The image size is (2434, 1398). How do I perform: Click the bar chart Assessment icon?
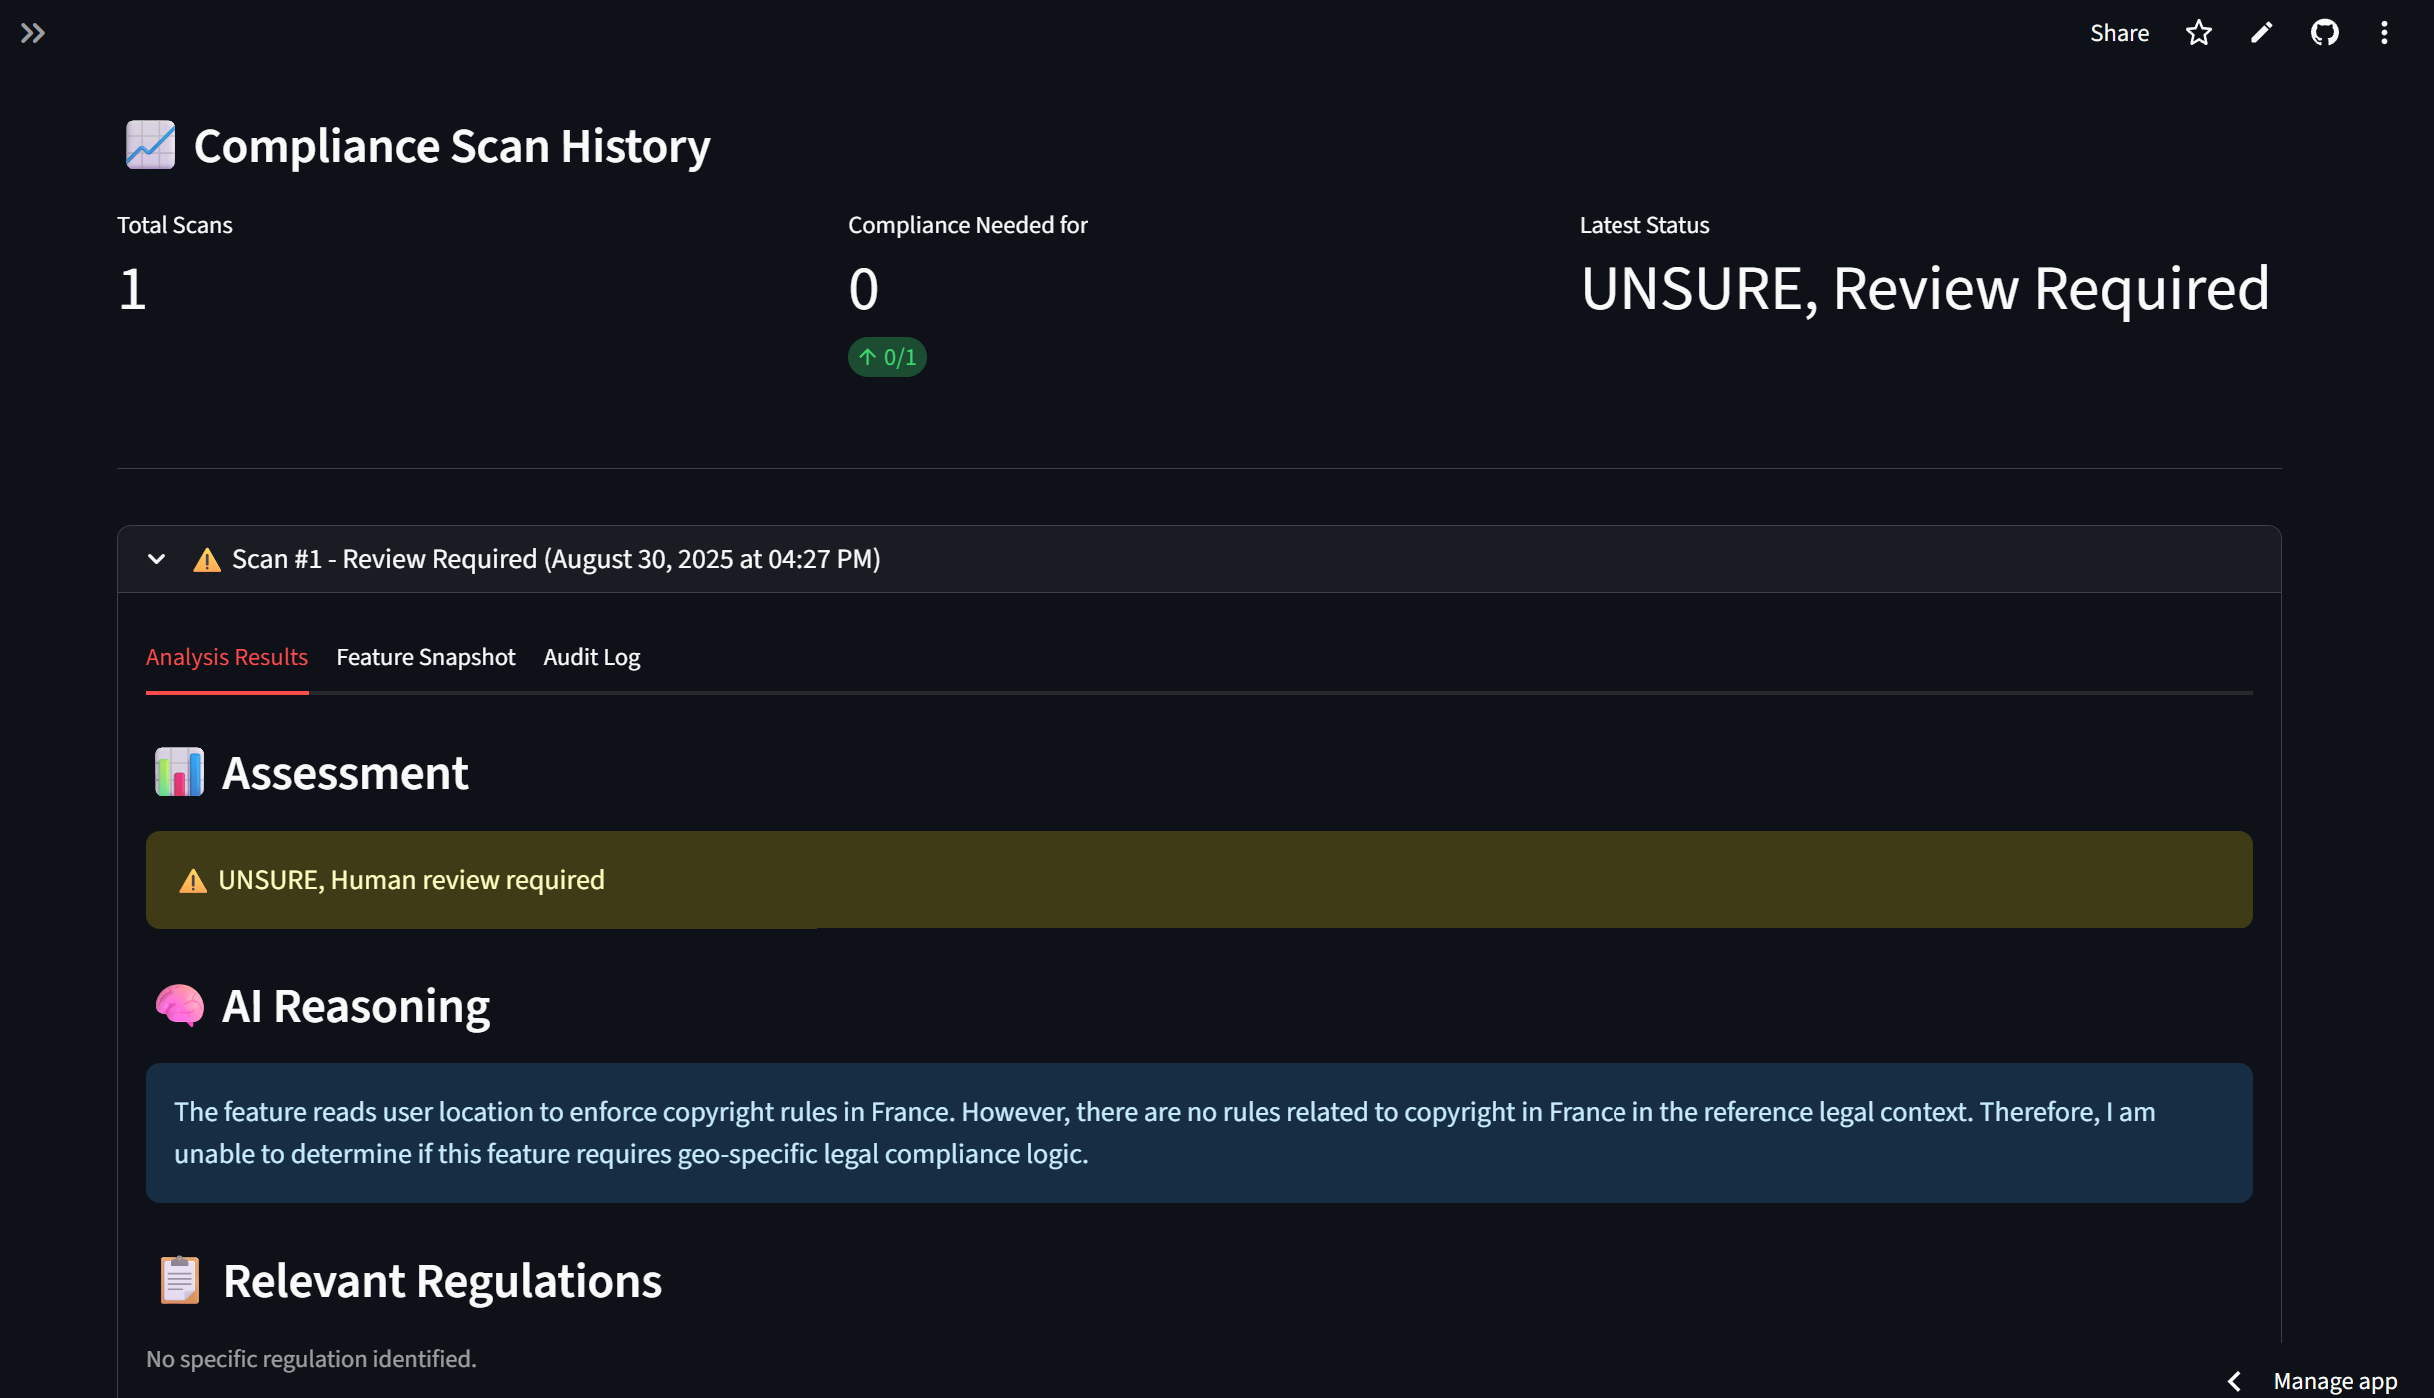tap(179, 772)
